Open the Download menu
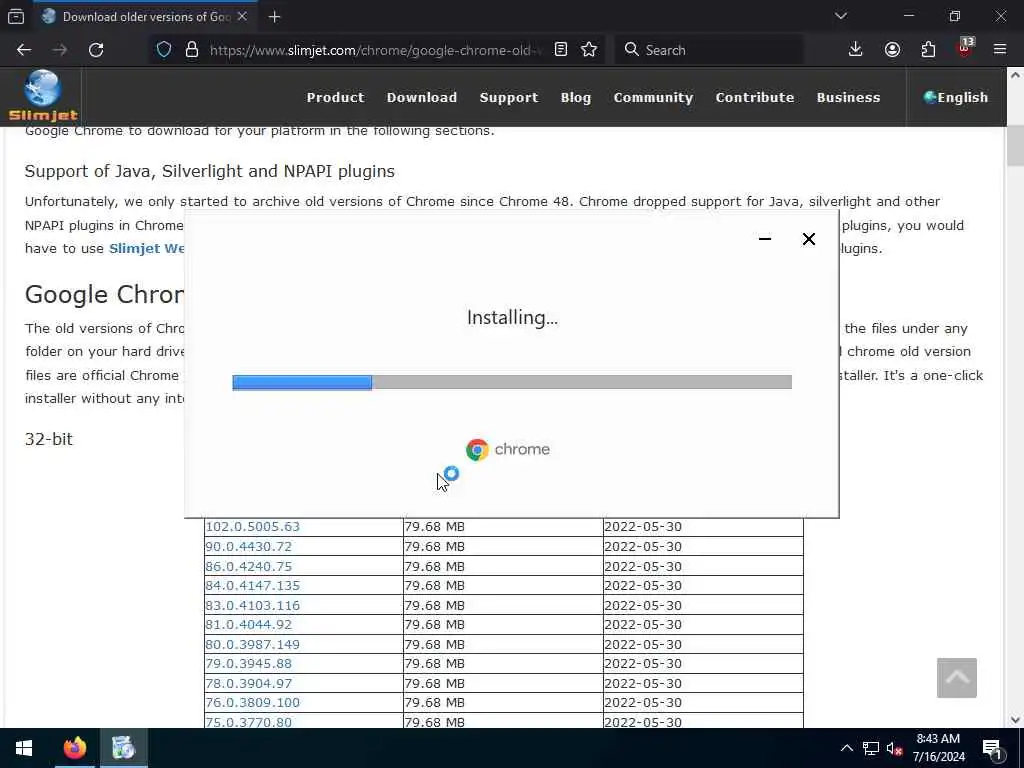Screen dimensions: 1024x768 pos(422,97)
